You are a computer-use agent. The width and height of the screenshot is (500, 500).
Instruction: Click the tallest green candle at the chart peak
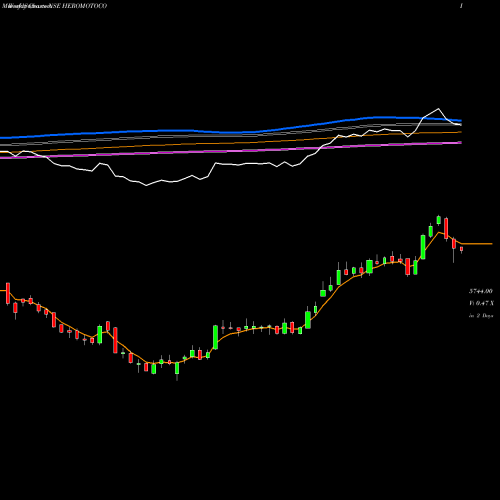click(x=439, y=220)
